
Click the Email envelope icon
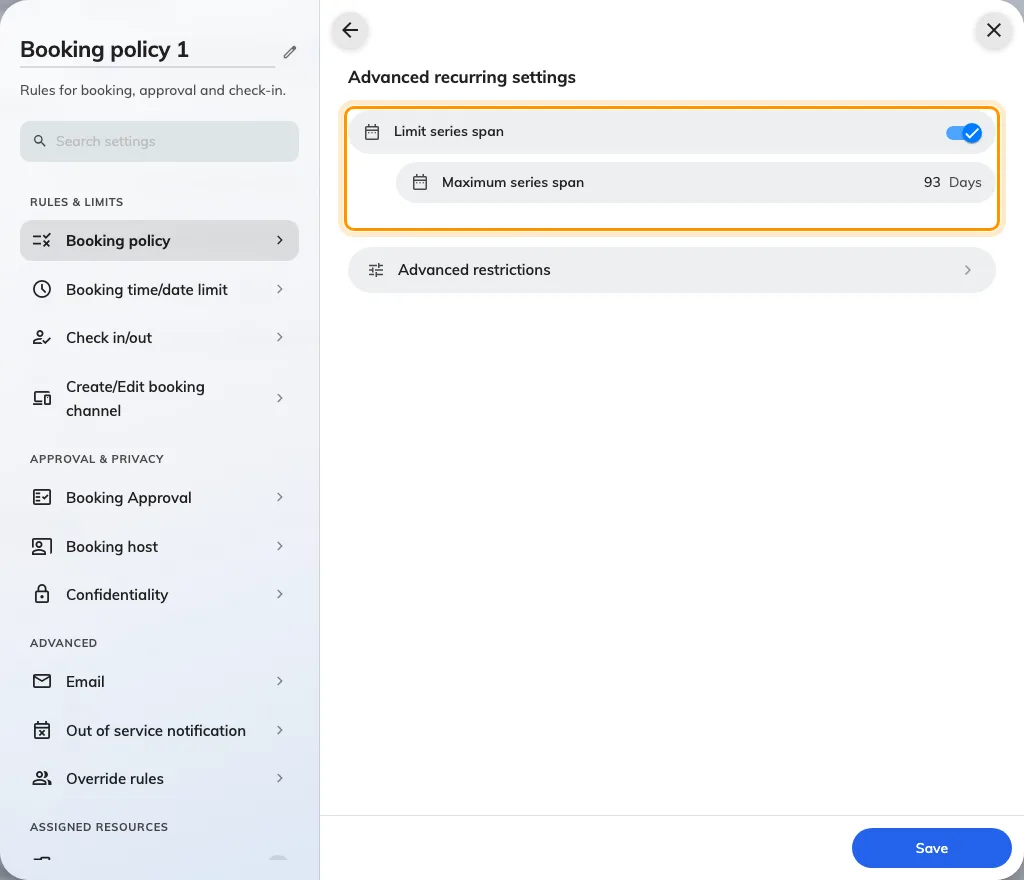42,682
